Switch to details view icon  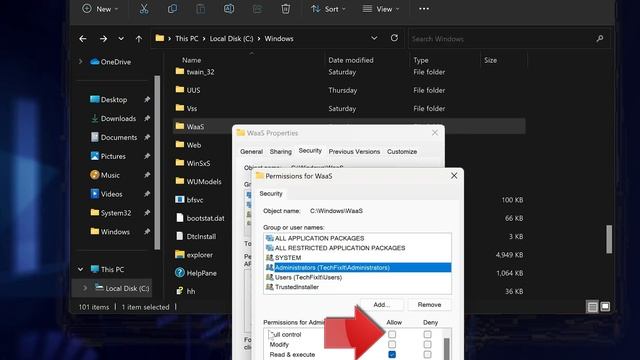[592, 307]
